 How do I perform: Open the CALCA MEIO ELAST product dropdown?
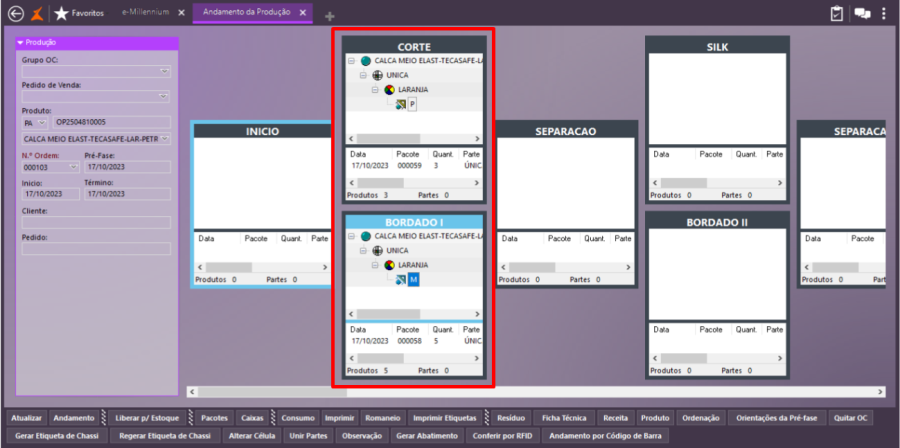tap(165, 139)
